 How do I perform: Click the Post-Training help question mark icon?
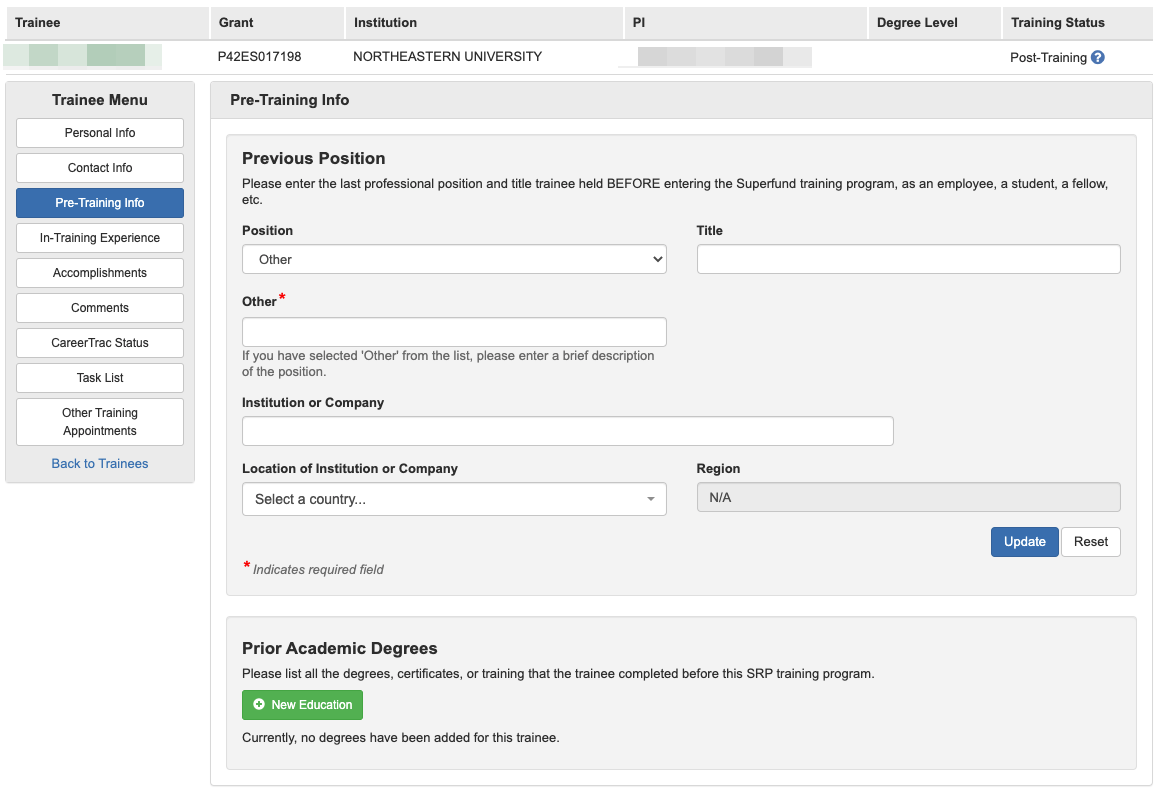pyautogui.click(x=1098, y=58)
